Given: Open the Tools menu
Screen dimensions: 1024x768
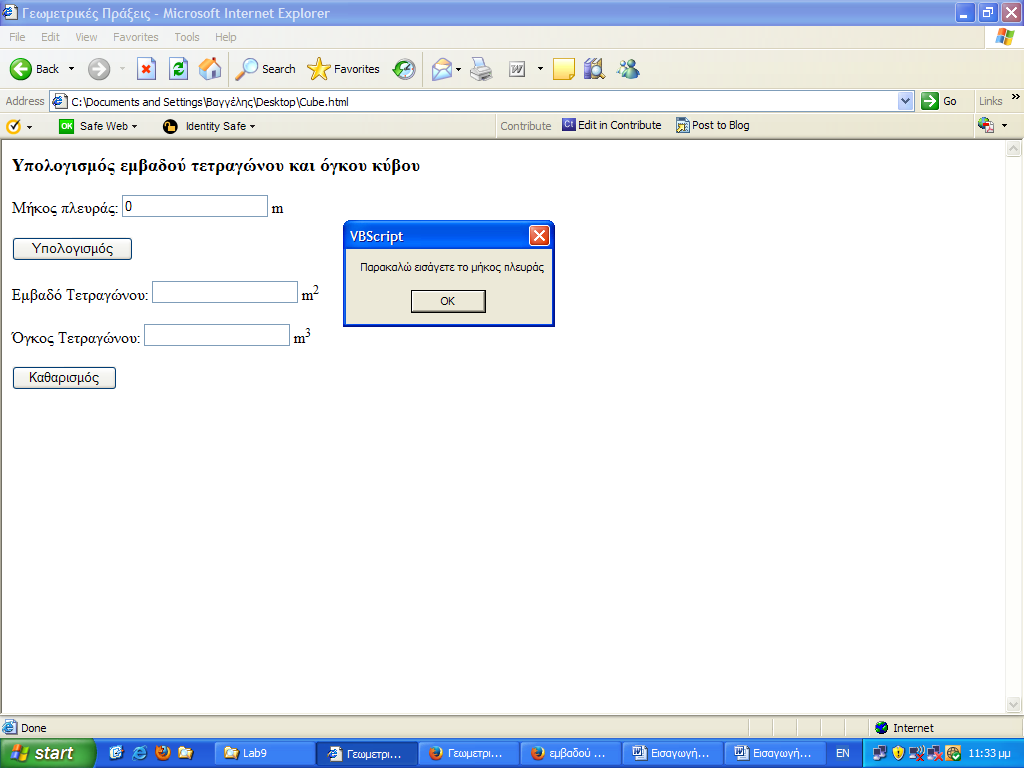Looking at the screenshot, I should [x=187, y=37].
